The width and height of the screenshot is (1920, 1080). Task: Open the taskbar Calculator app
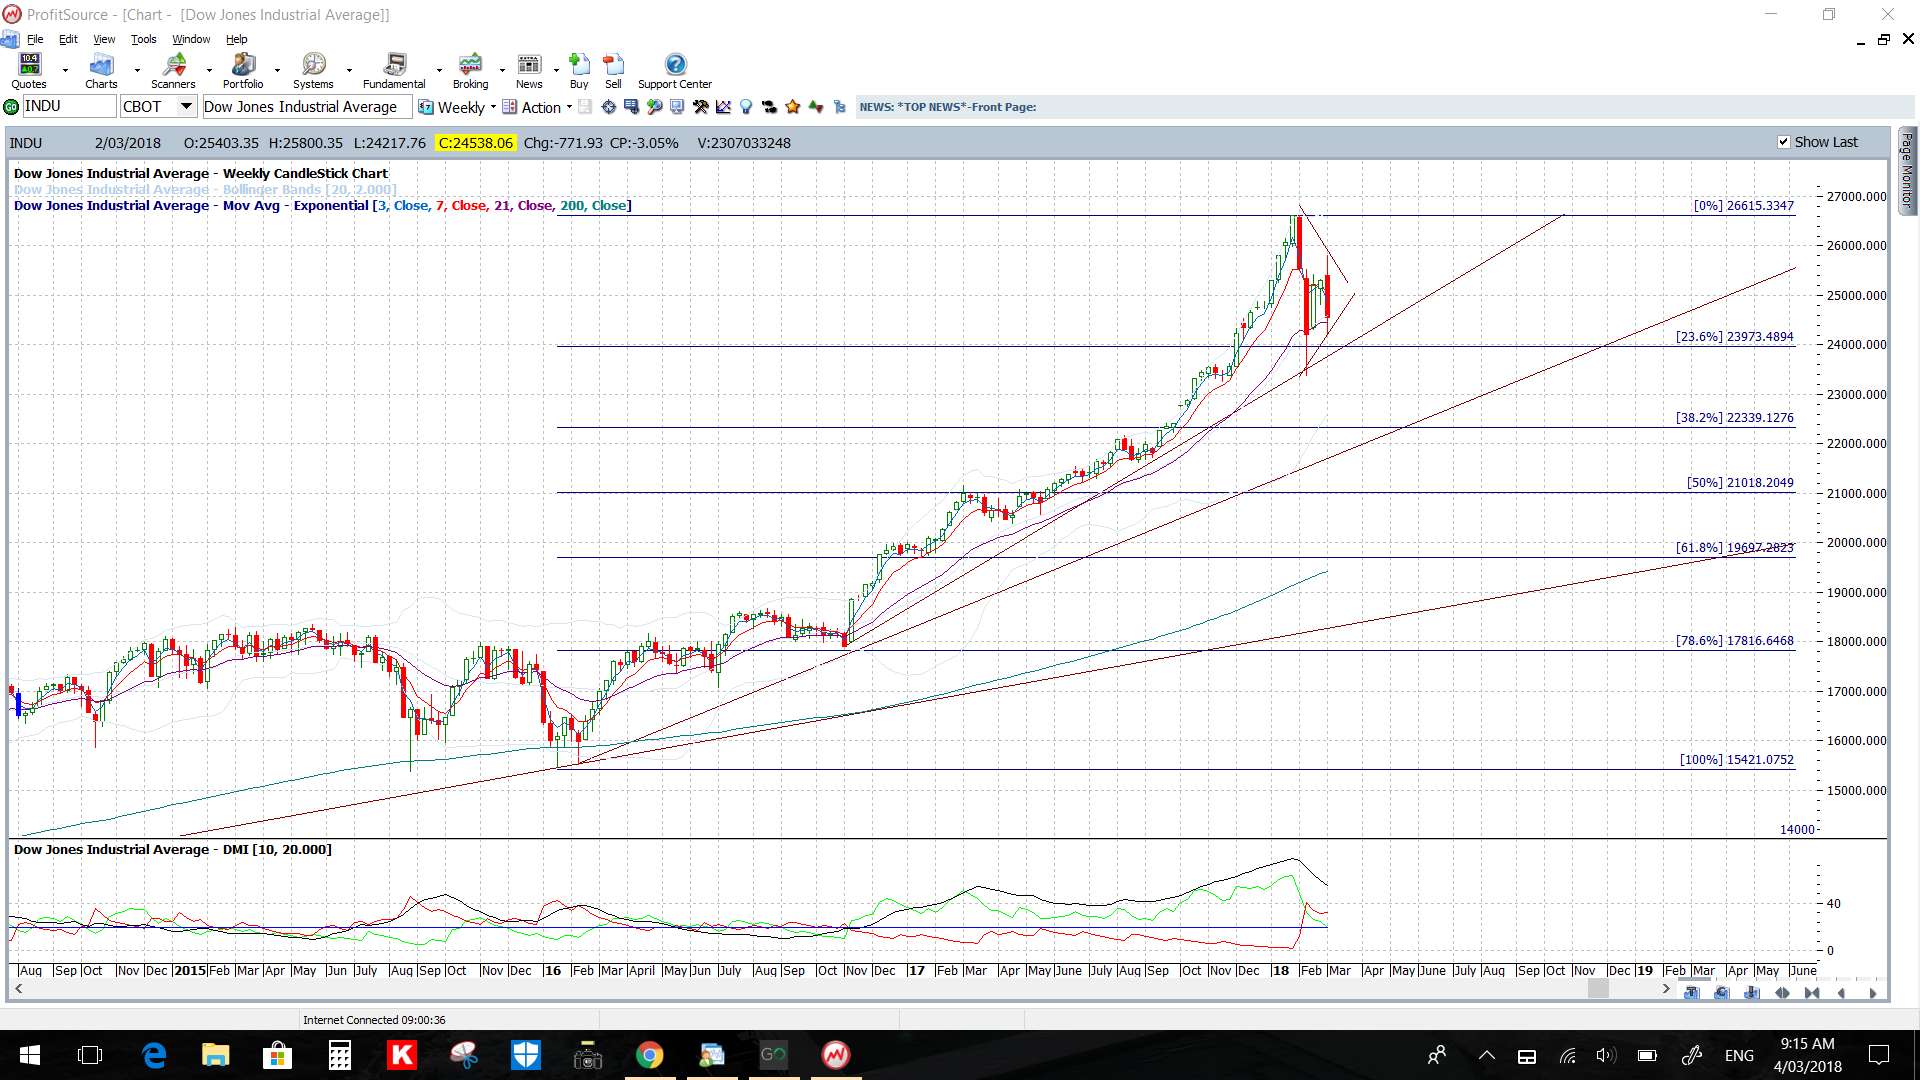(x=340, y=1055)
